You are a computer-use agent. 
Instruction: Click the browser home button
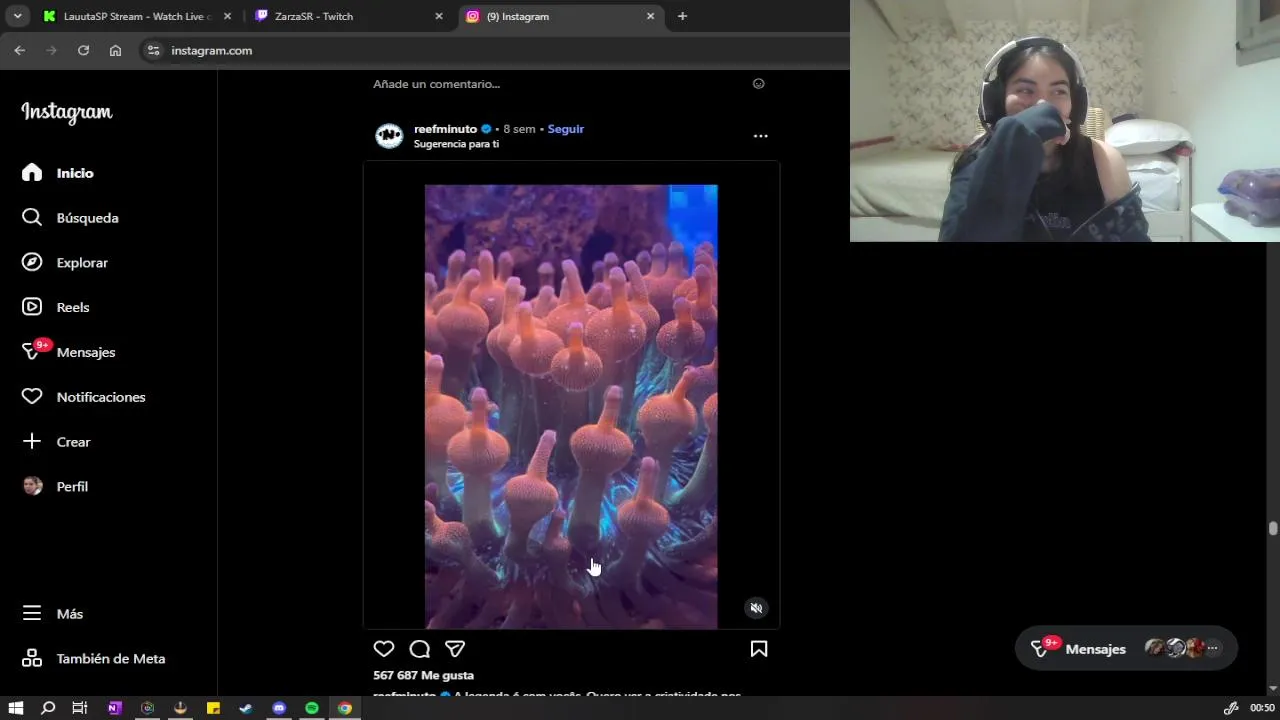point(115,50)
